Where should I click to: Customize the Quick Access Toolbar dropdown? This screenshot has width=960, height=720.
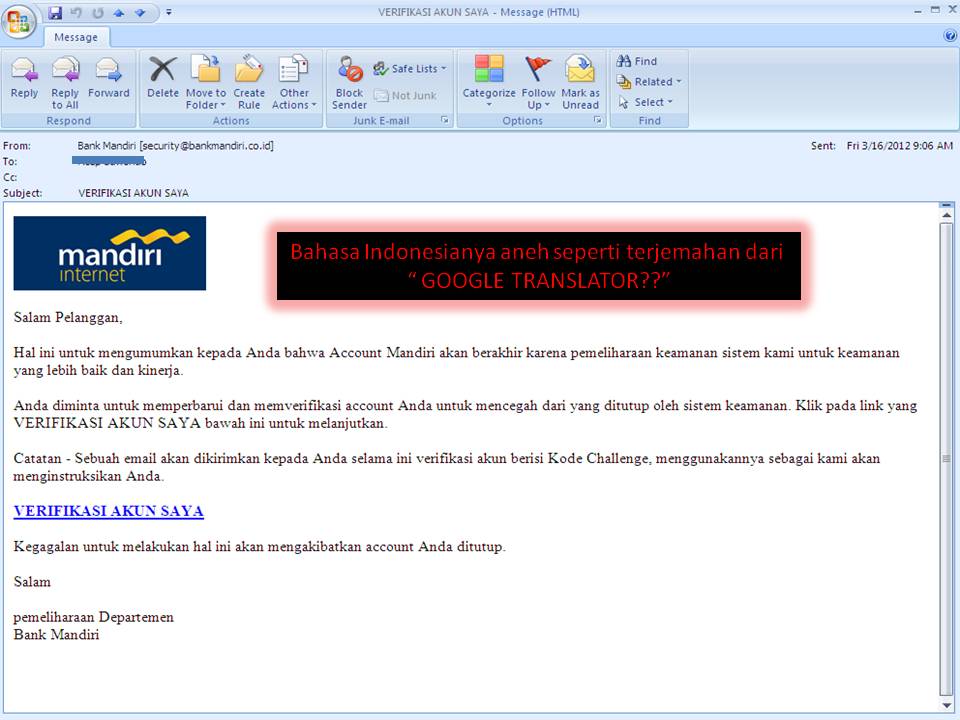[169, 12]
